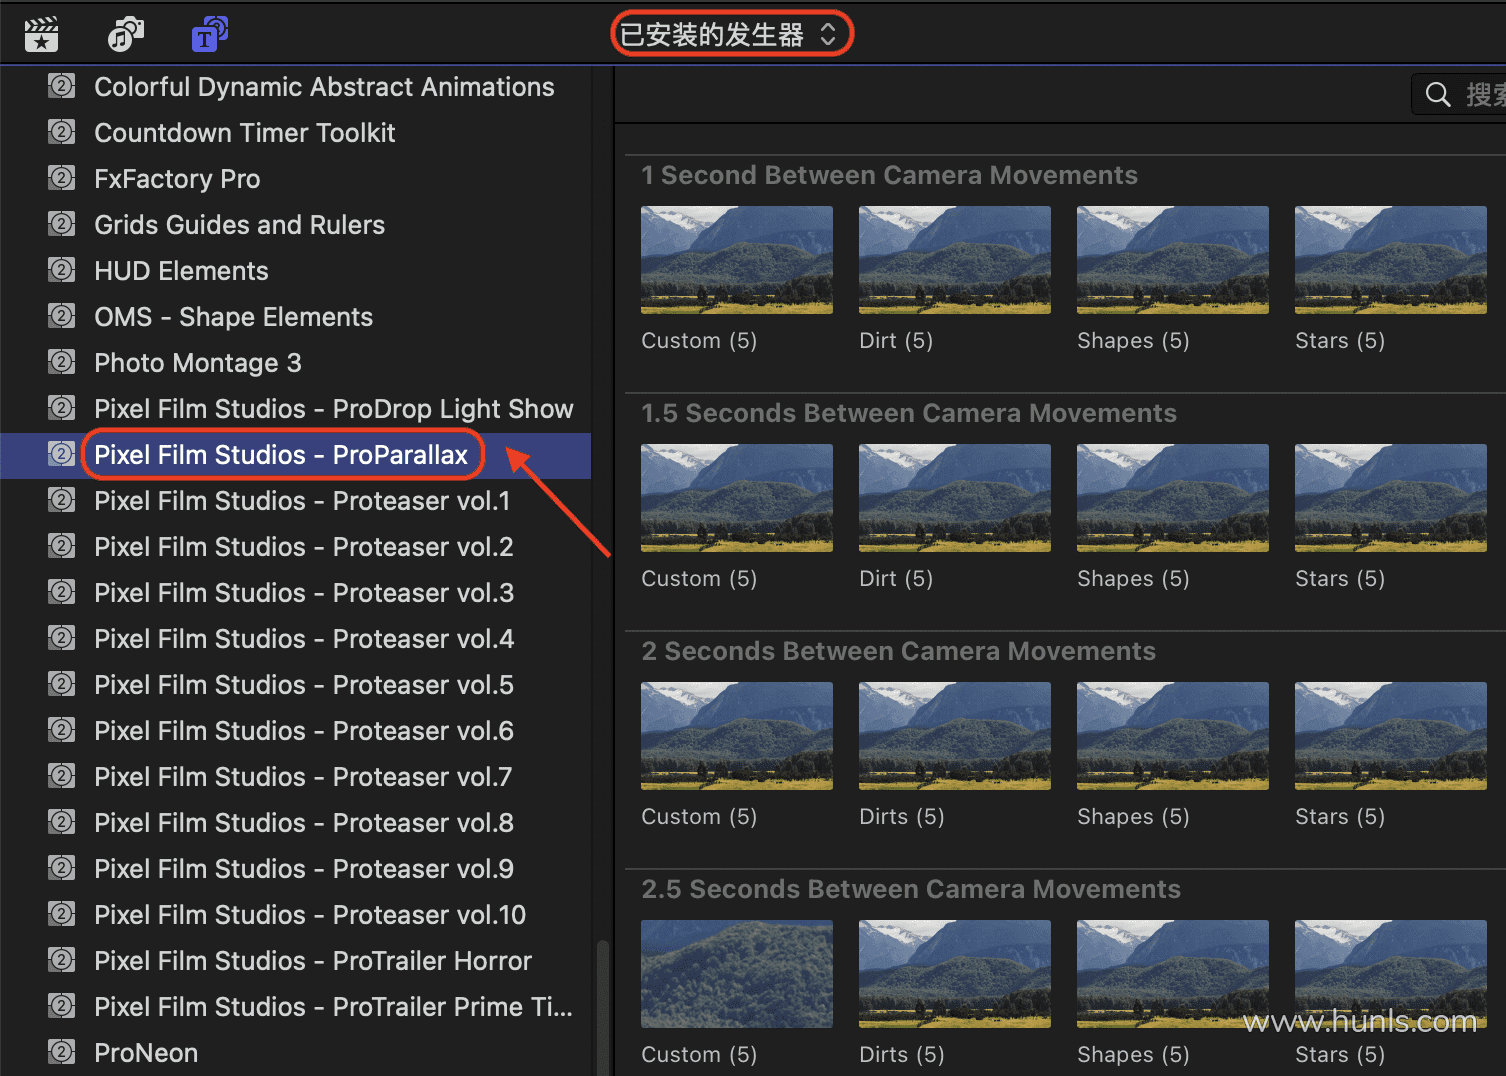
Task: Click the icon beside Proteaser vol.7
Action: (x=62, y=776)
